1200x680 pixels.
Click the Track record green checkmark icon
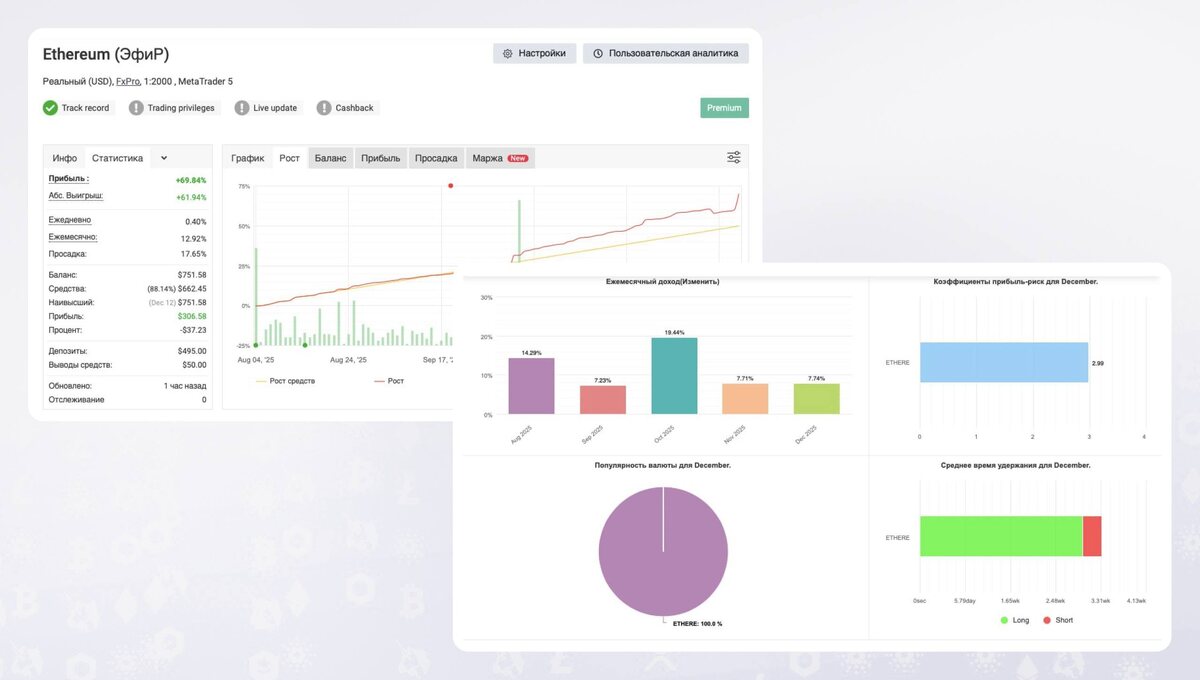tap(50, 108)
